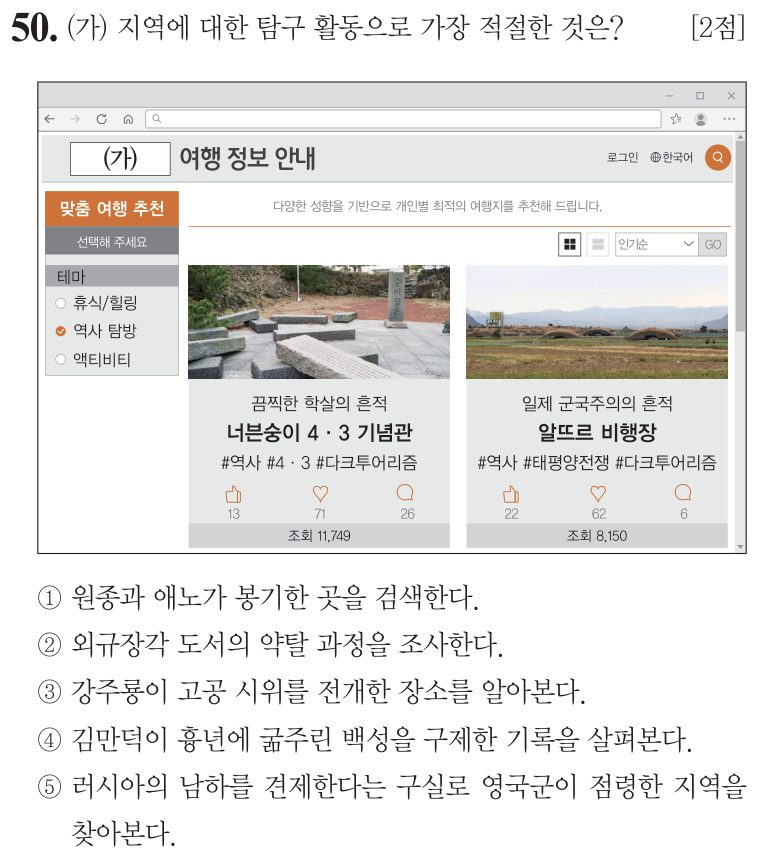Image resolution: width=759 pixels, height=859 pixels.
Task: Minimize the browser window
Action: (x=669, y=95)
